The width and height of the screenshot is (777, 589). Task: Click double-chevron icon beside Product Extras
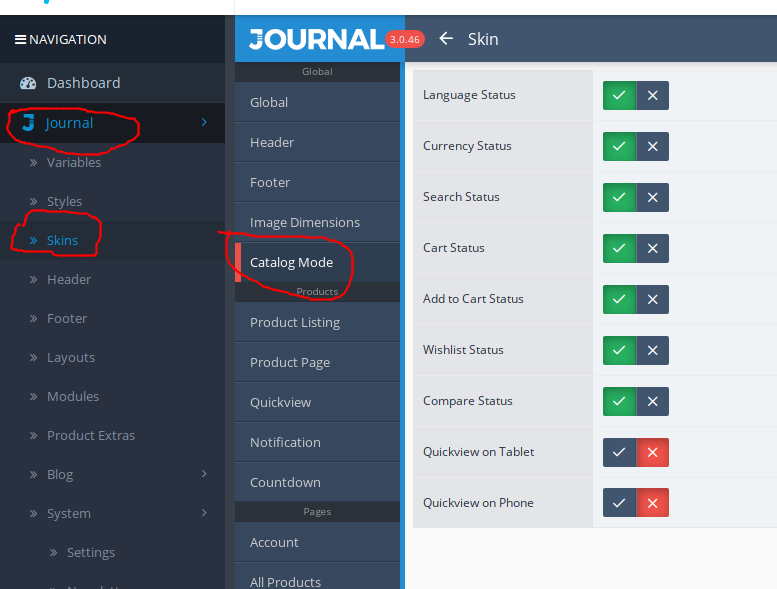point(33,435)
